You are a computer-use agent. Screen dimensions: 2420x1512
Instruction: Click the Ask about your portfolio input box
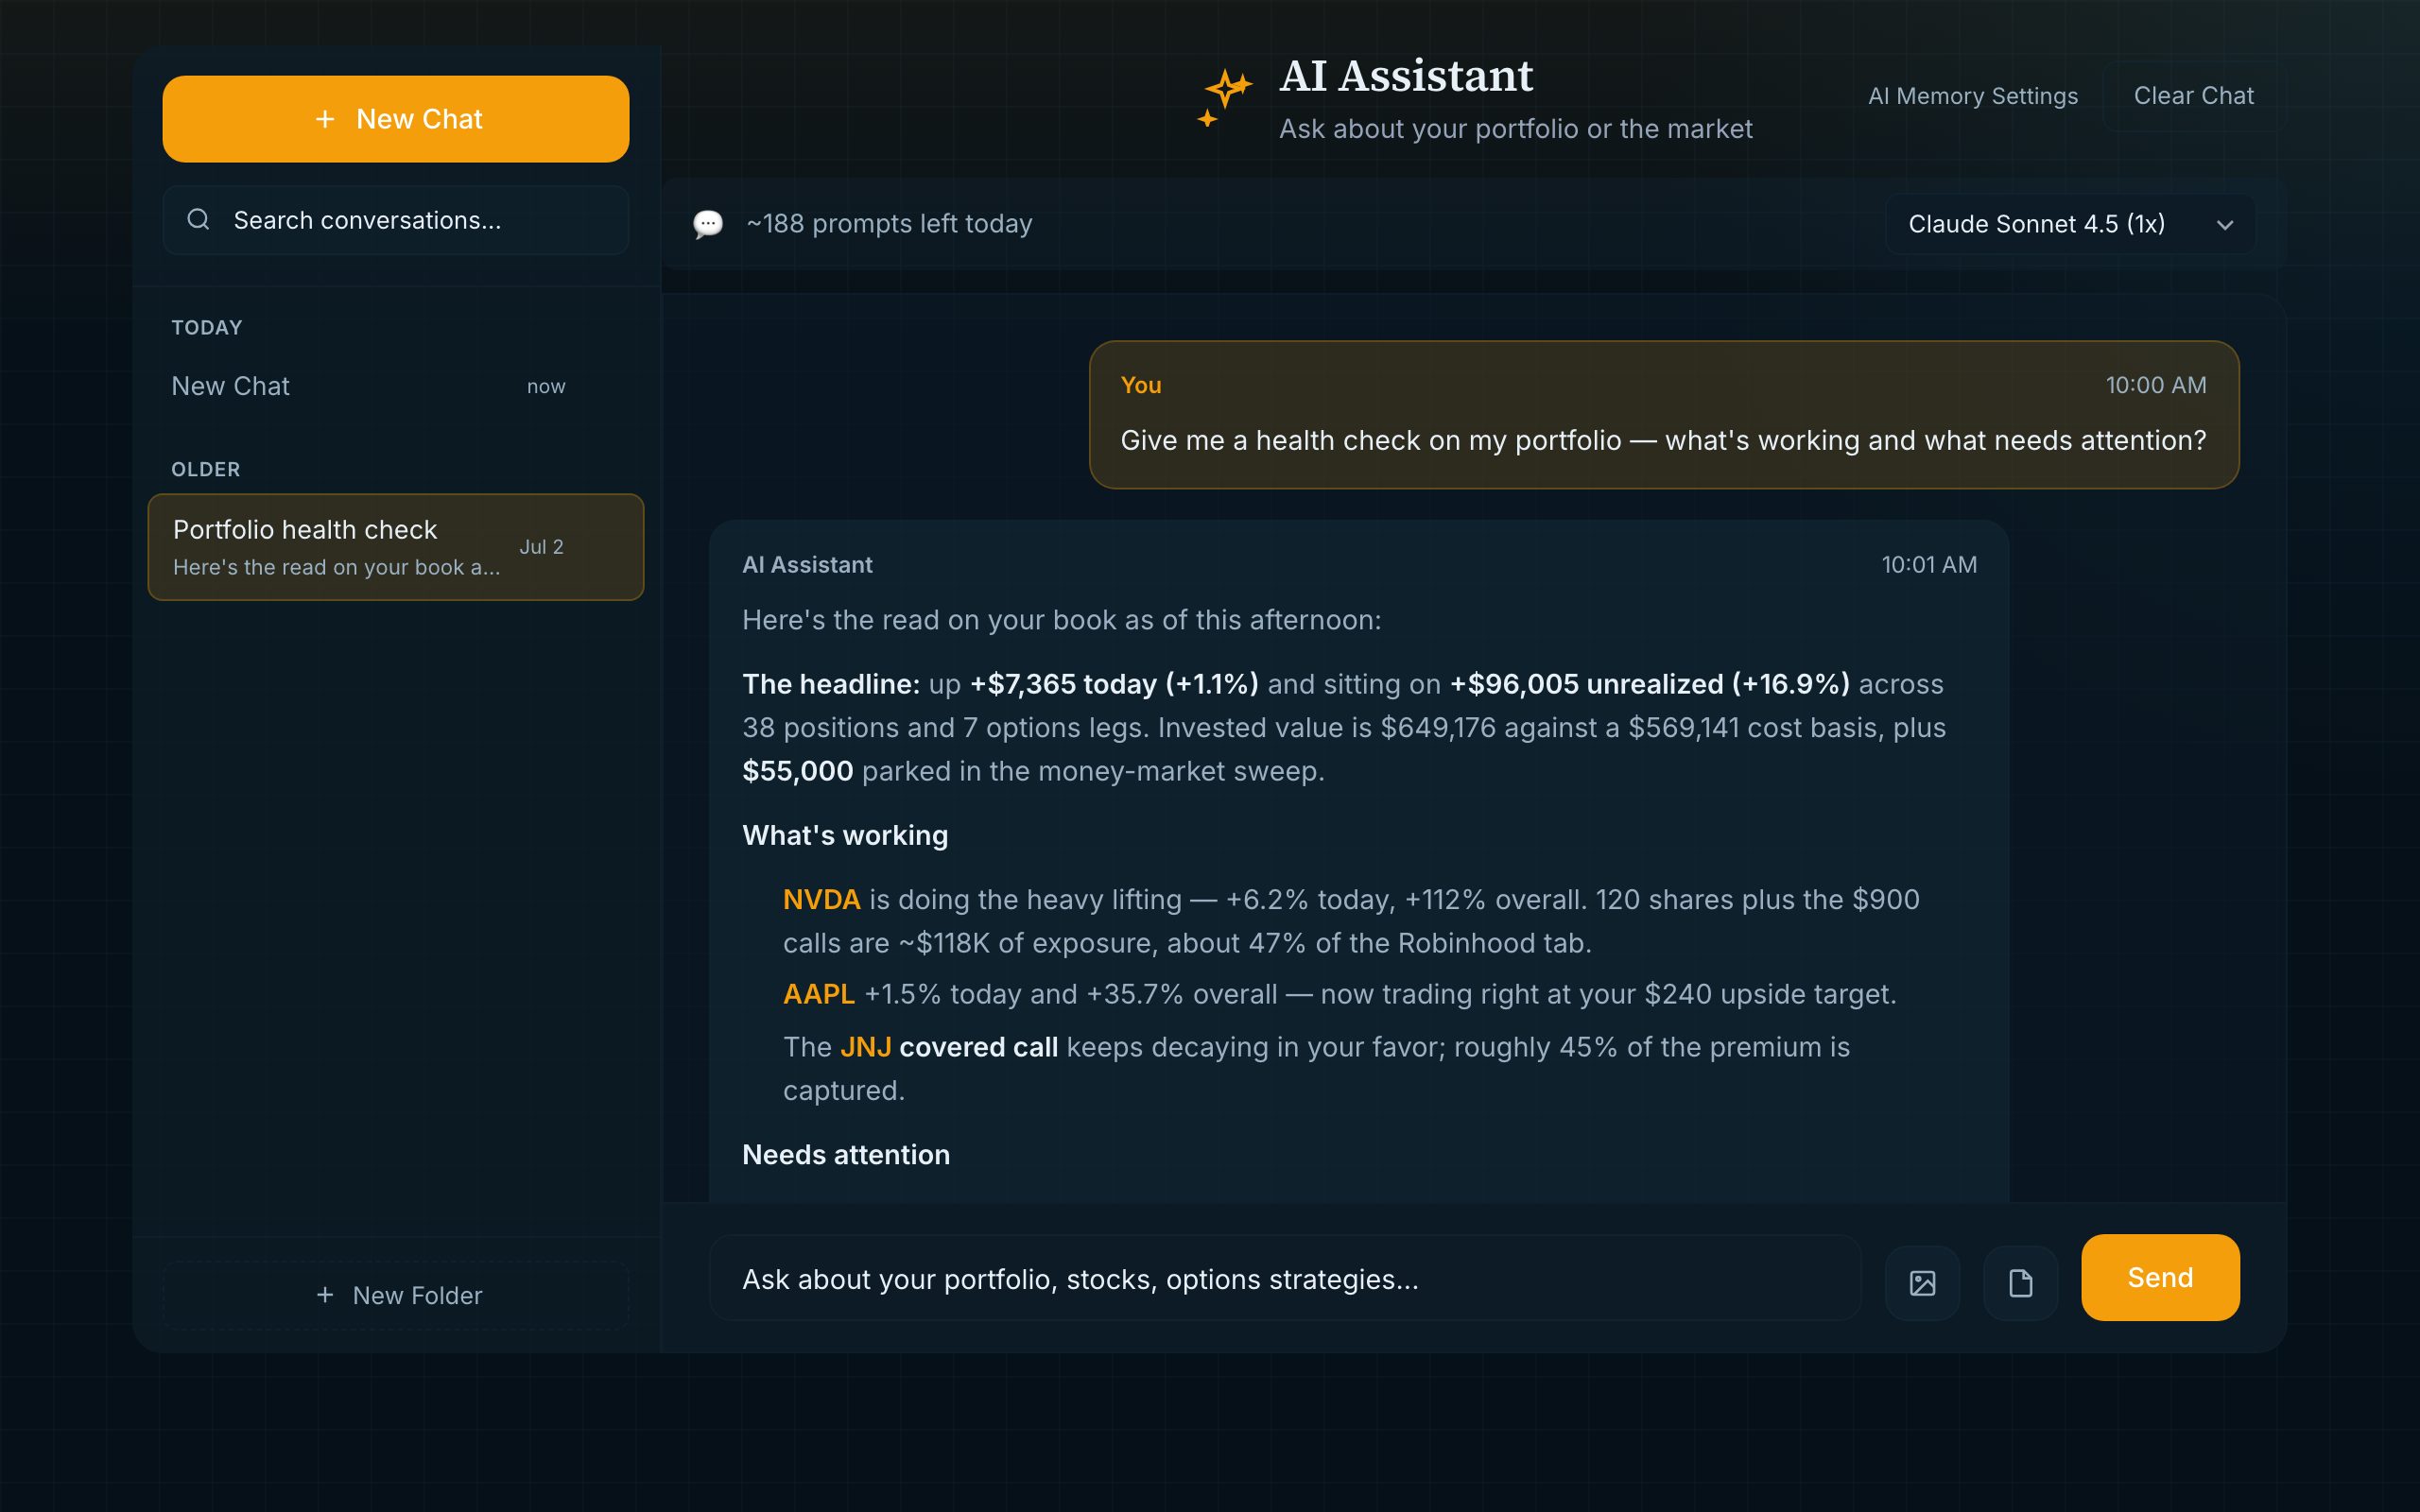(x=1285, y=1278)
